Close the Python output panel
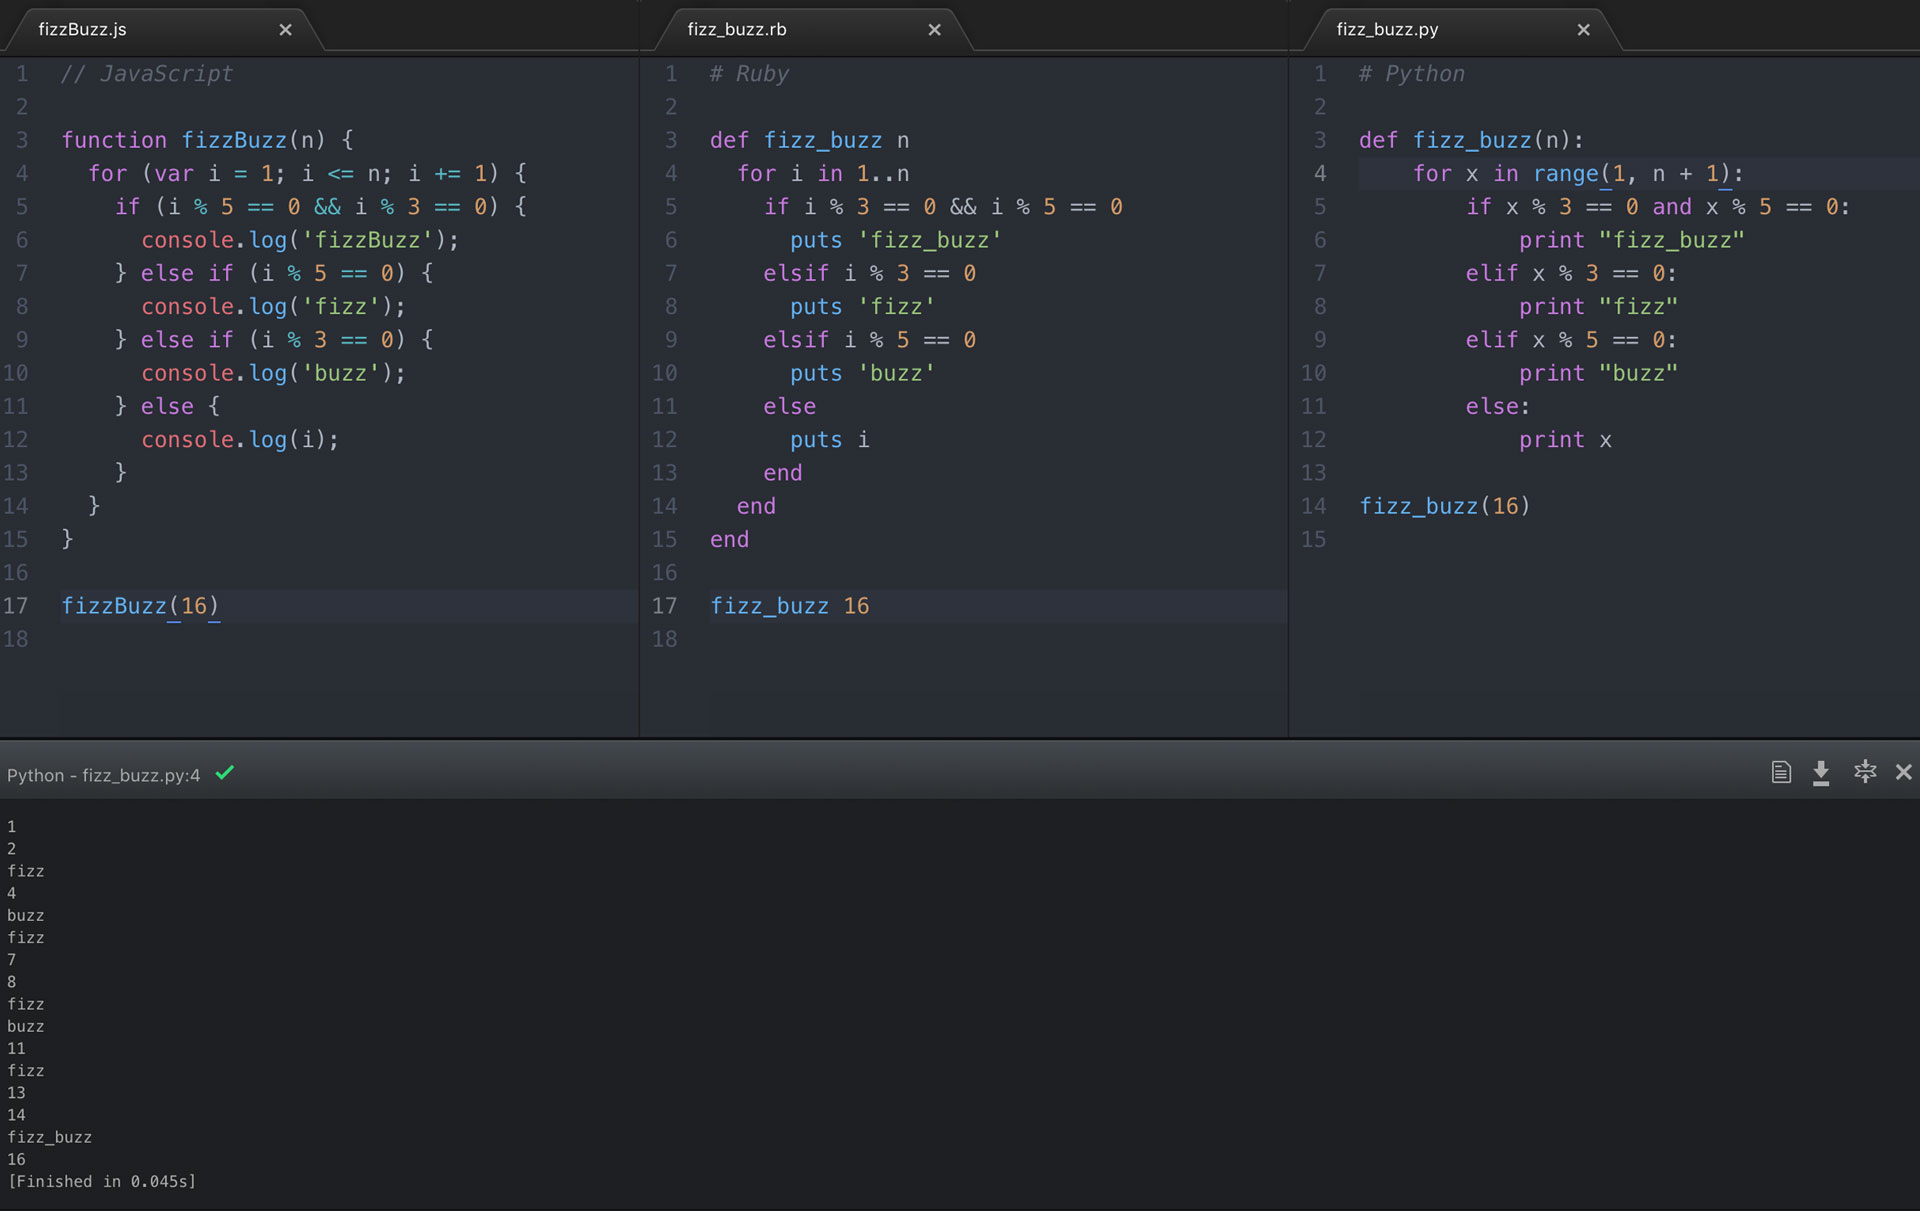The width and height of the screenshot is (1920, 1211). coord(1903,772)
